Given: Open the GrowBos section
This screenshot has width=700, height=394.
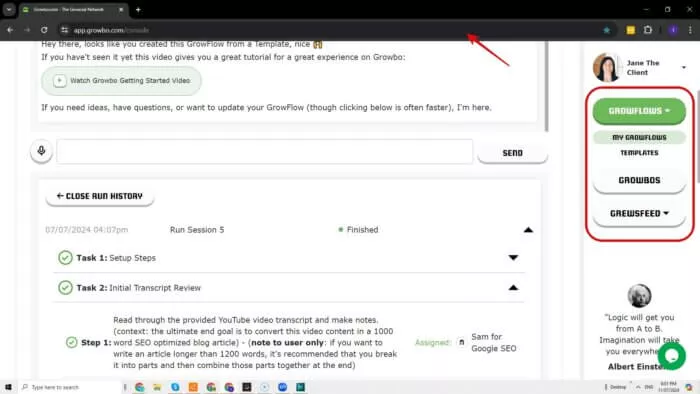Looking at the screenshot, I should 639,180.
